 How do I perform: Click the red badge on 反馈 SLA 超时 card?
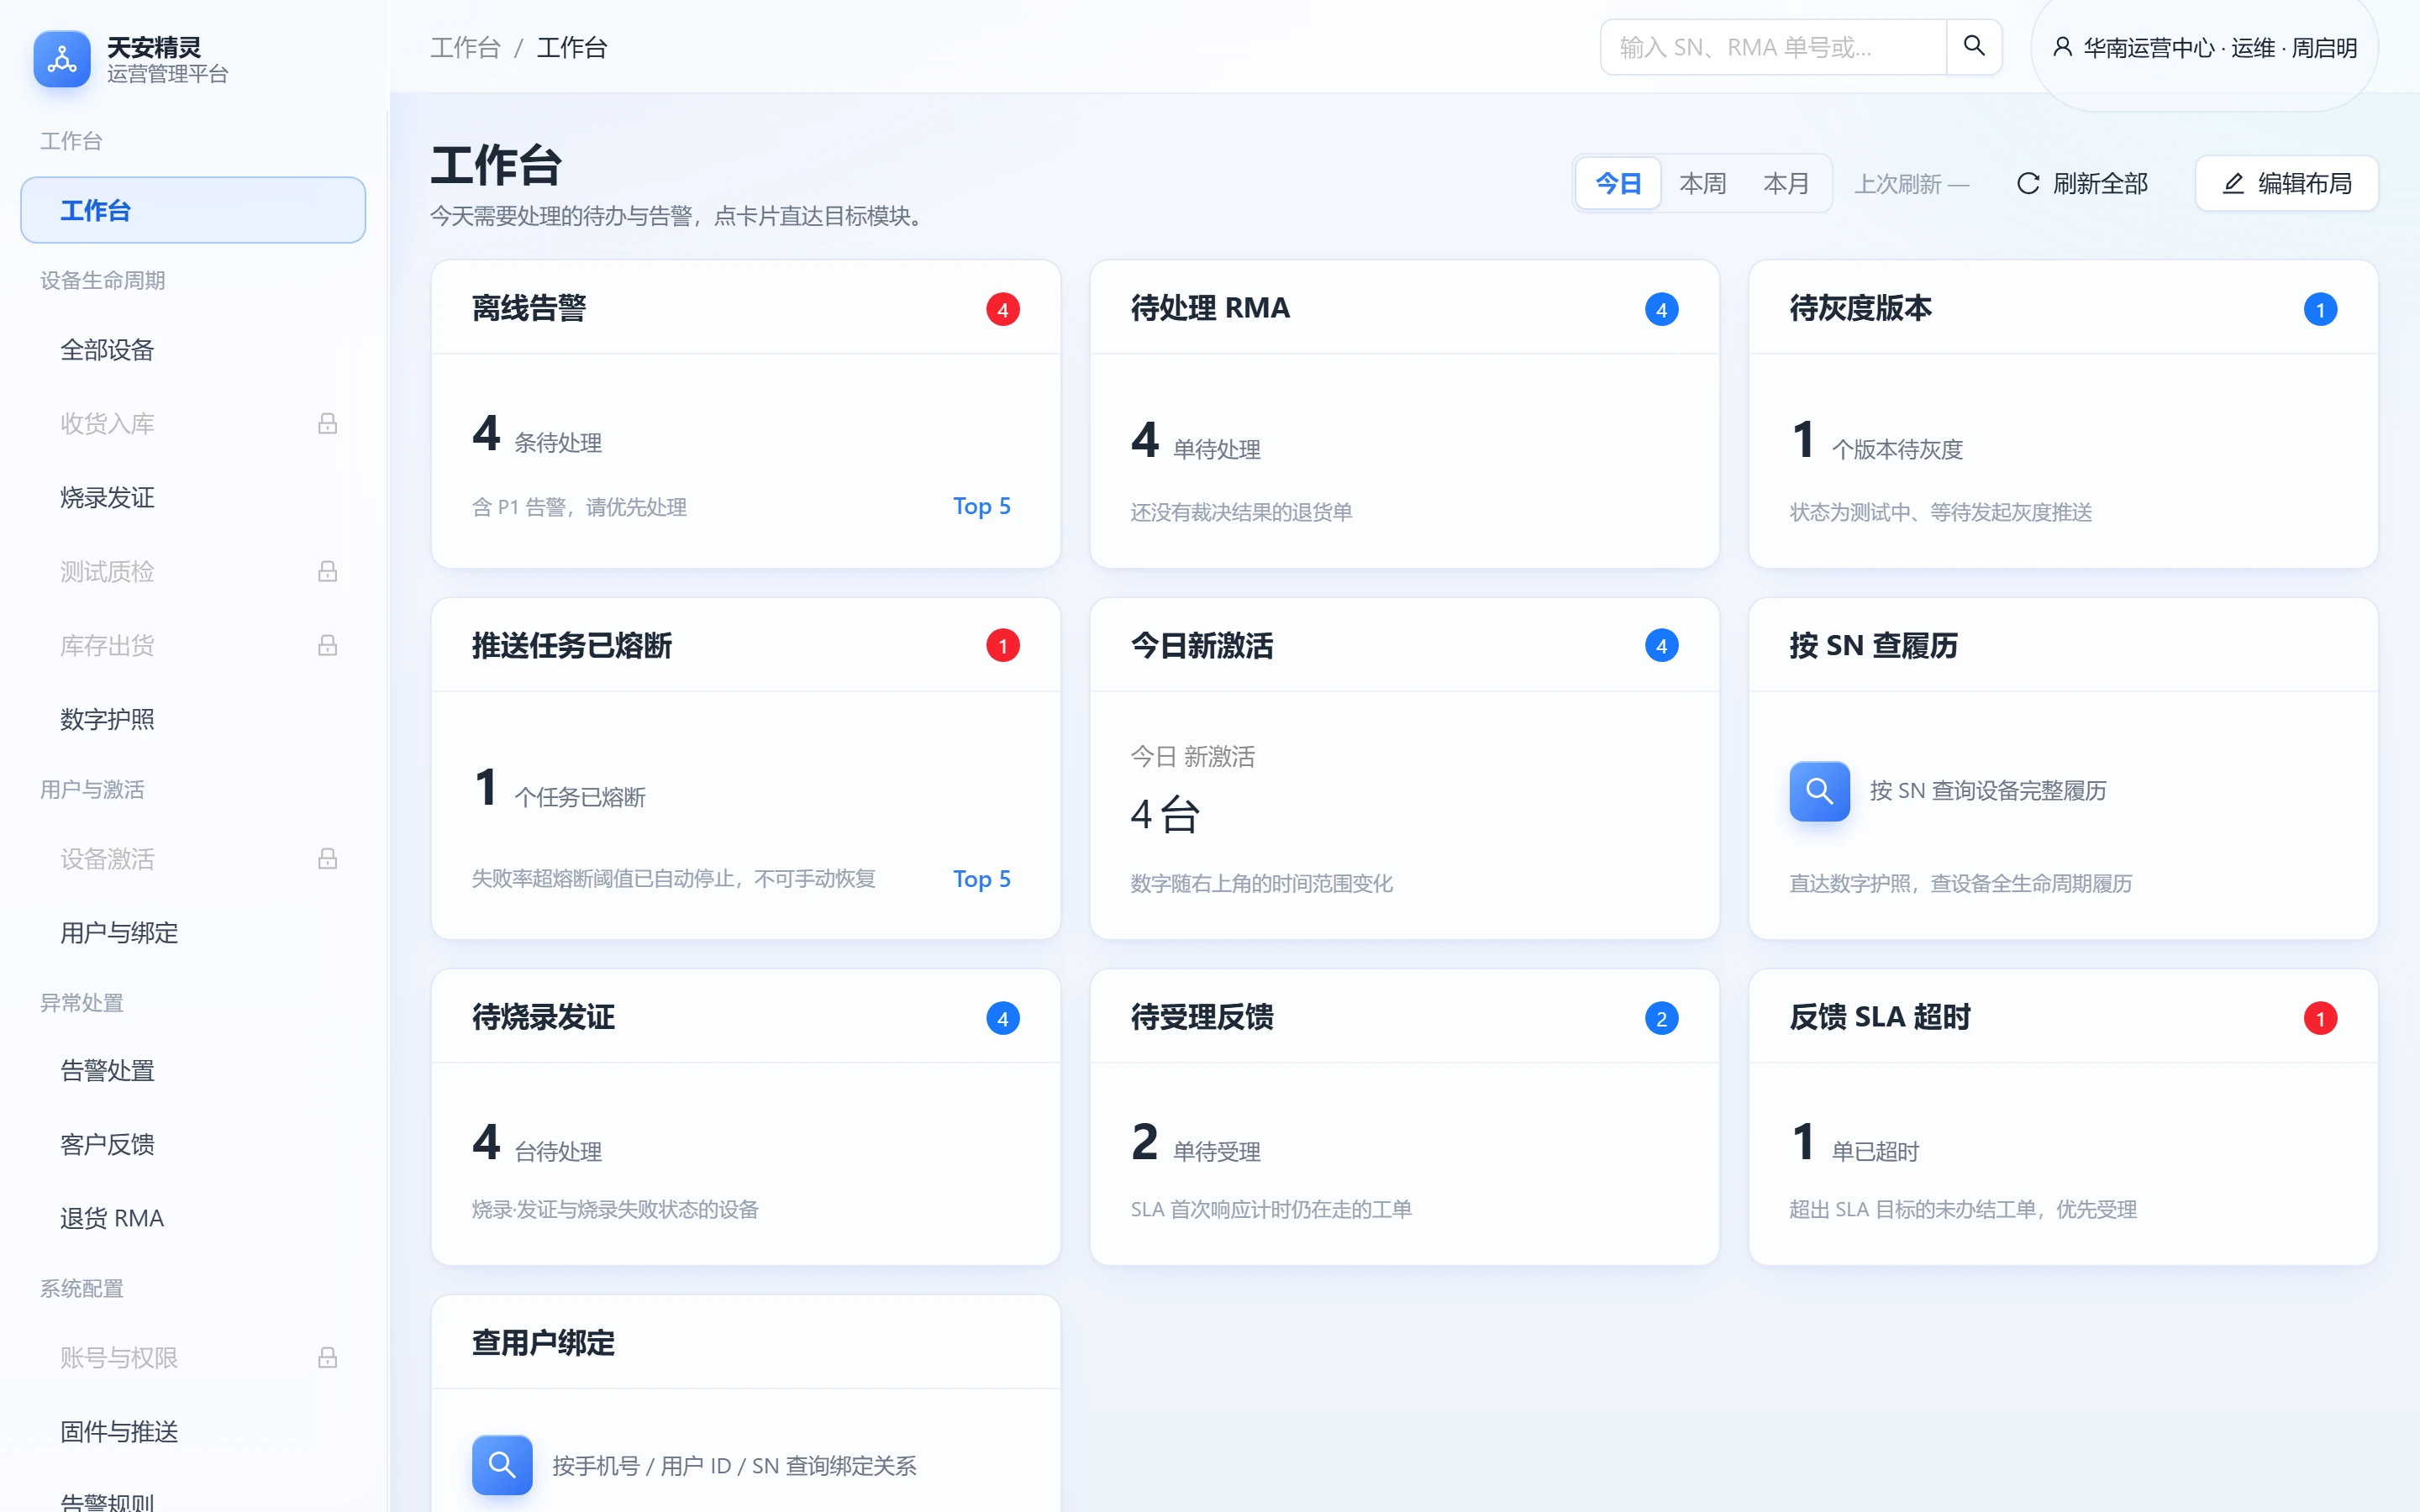click(x=2320, y=1018)
